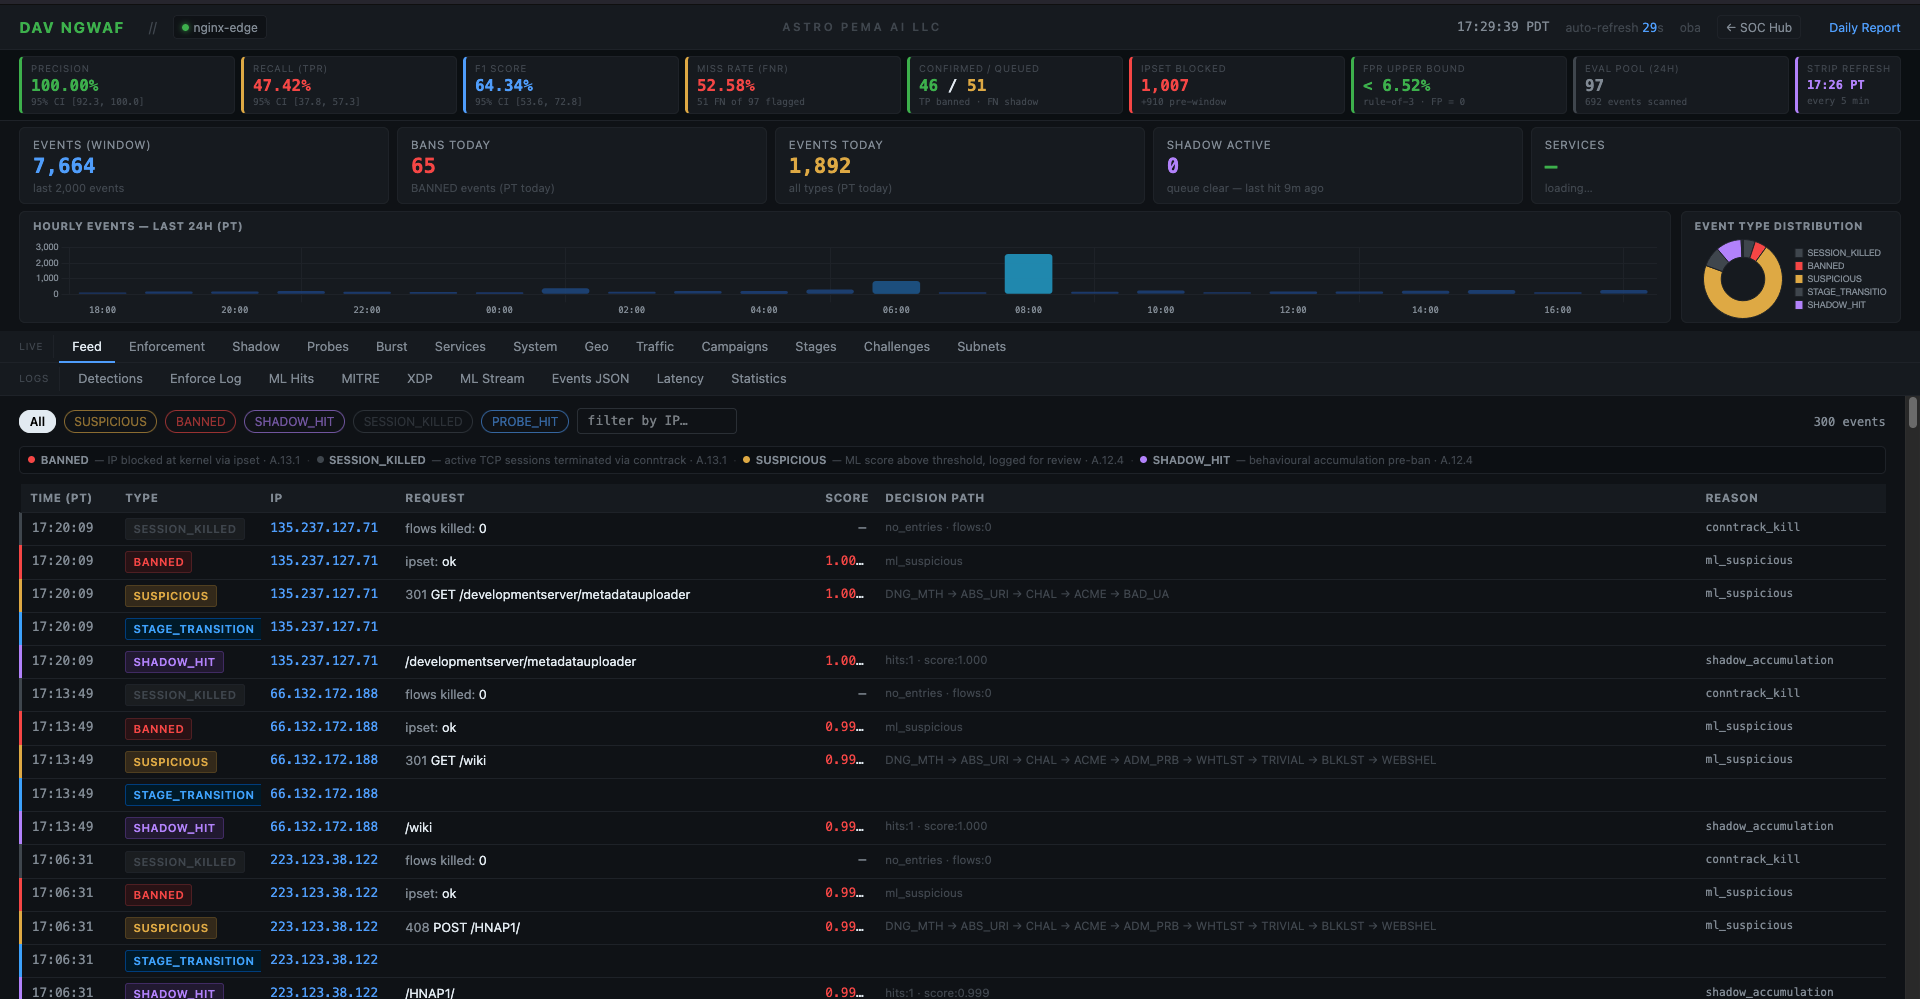The image size is (1920, 999).
Task: Click the IPSET Blocked 1,007 metric card
Action: [x=1237, y=85]
